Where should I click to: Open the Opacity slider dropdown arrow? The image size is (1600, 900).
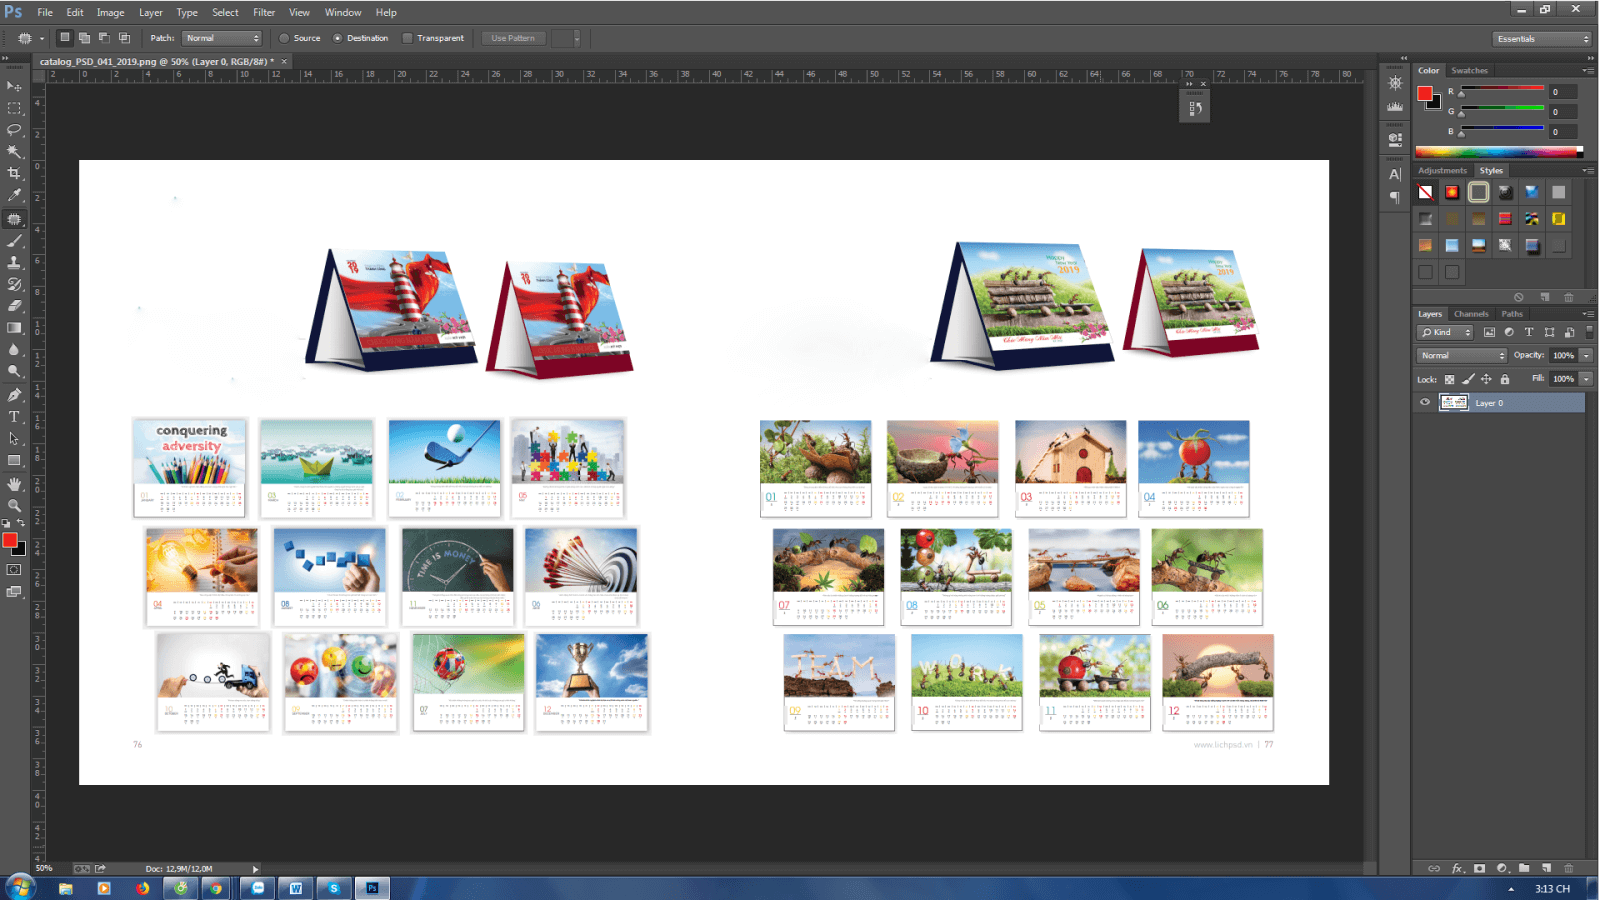pos(1586,355)
